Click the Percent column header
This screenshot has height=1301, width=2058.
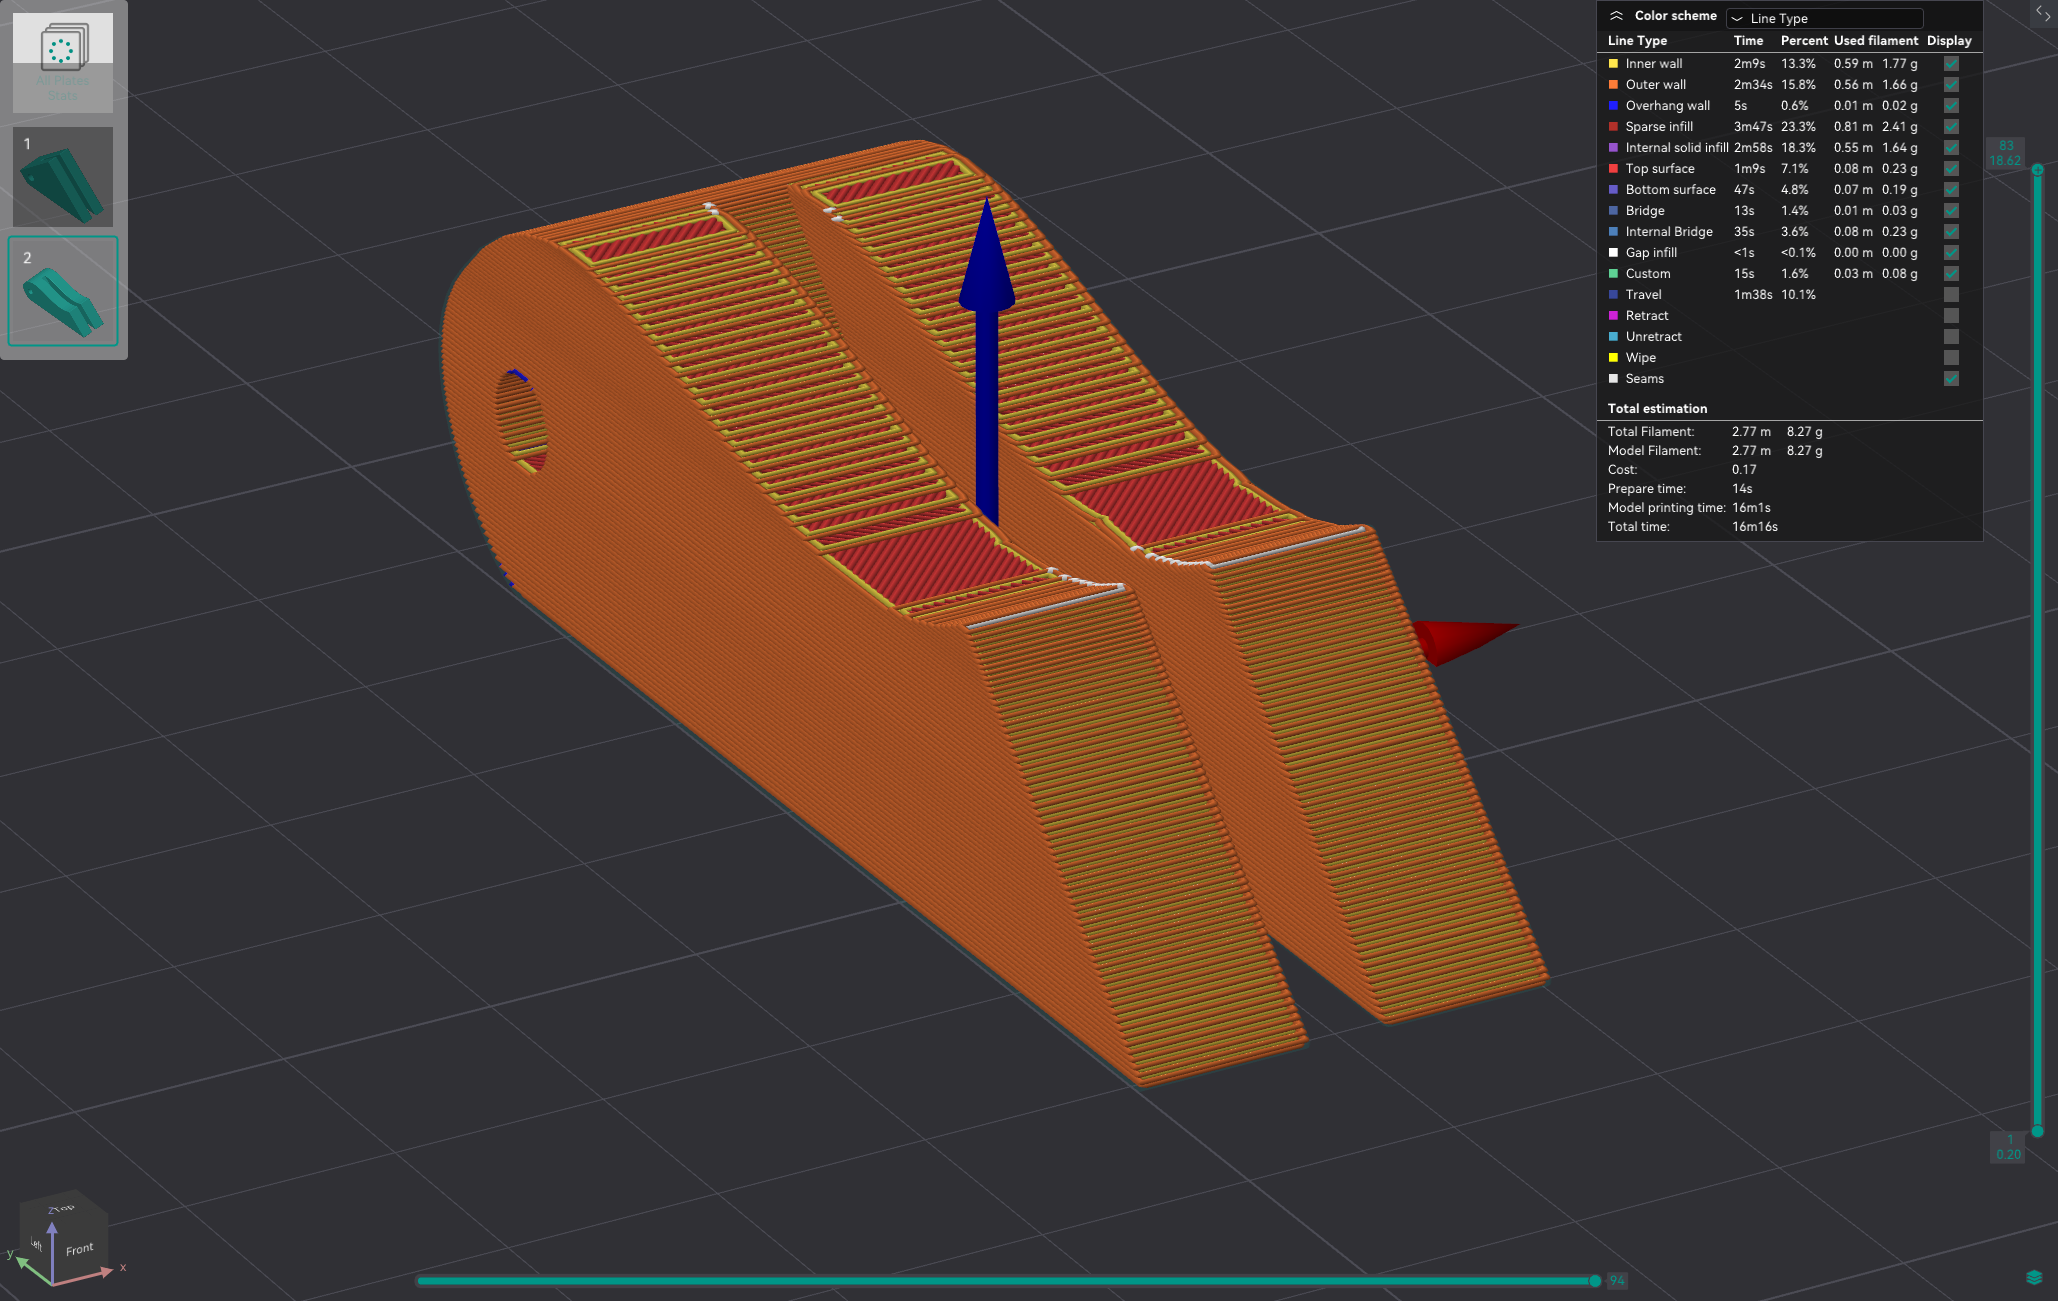1804,40
